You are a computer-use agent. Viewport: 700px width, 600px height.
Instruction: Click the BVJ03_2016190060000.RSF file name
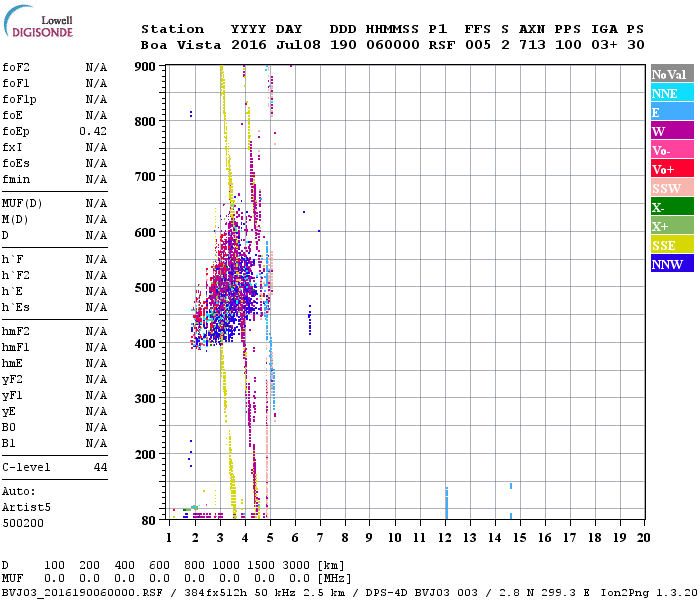point(82,592)
